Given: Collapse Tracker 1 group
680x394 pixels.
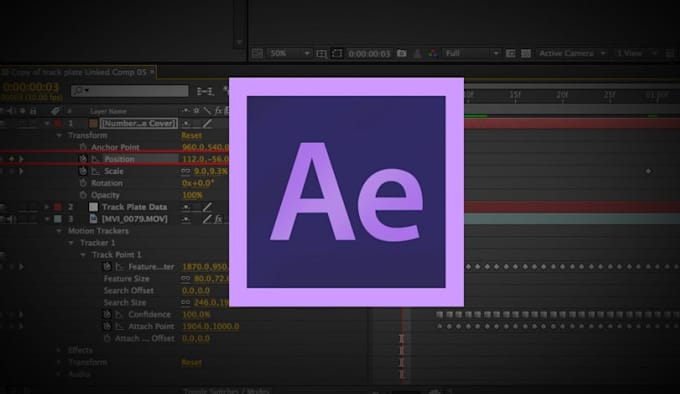Looking at the screenshot, I should pyautogui.click(x=71, y=243).
